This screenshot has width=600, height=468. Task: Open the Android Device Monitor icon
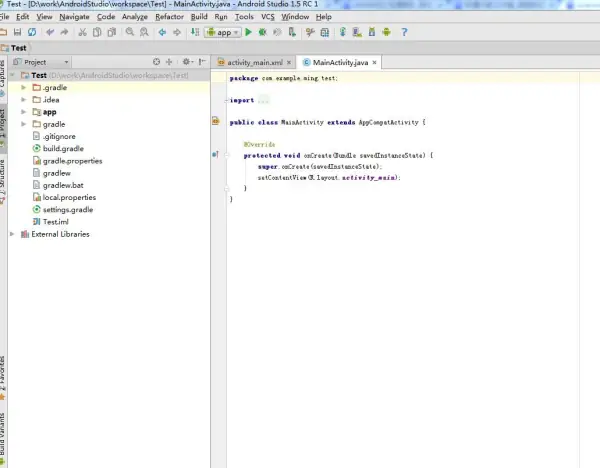click(x=386, y=32)
